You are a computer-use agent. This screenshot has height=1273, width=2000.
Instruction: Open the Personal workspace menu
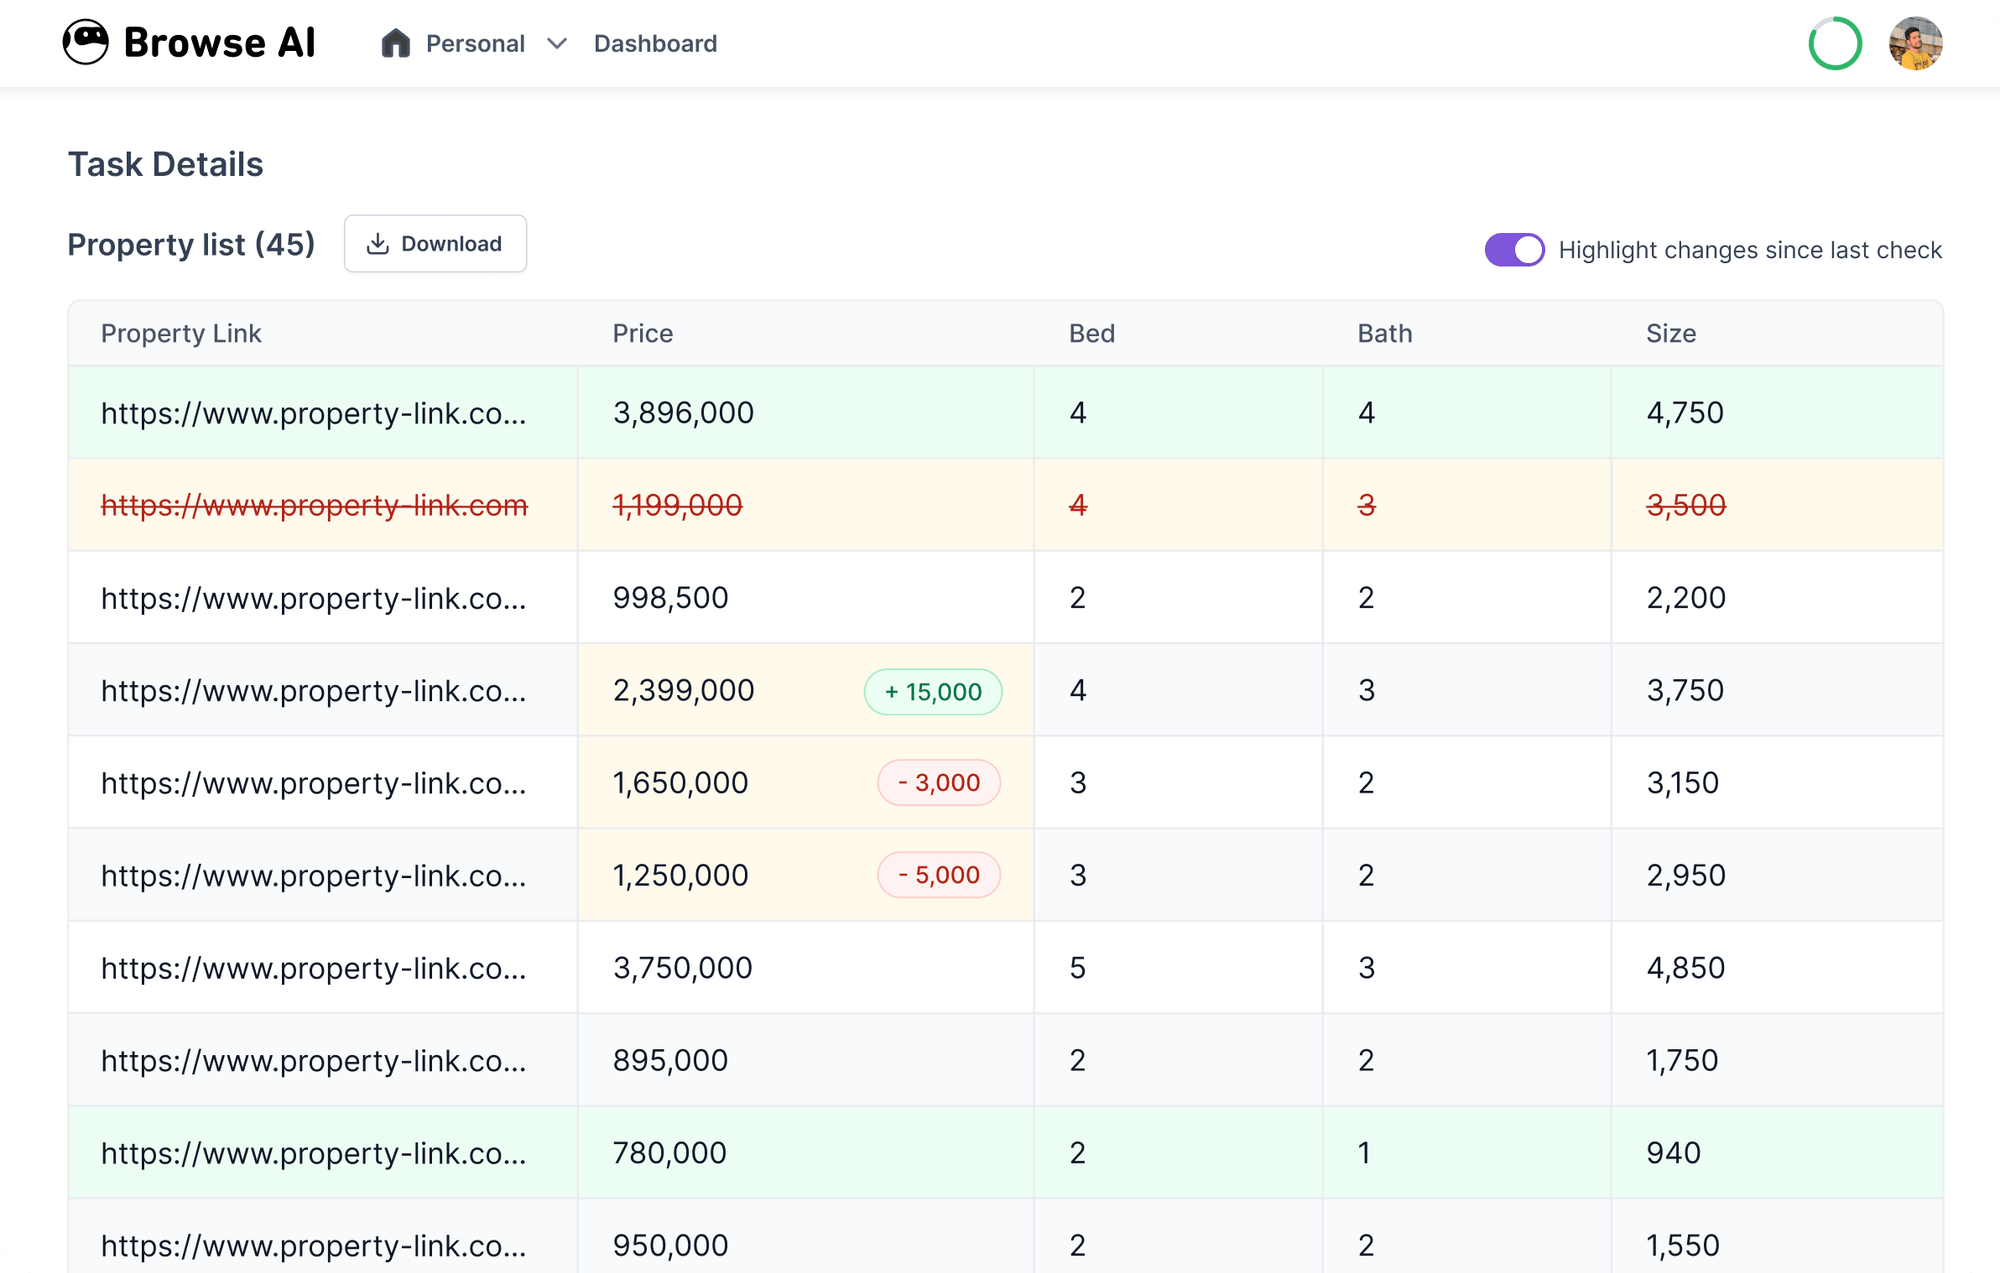475,44
